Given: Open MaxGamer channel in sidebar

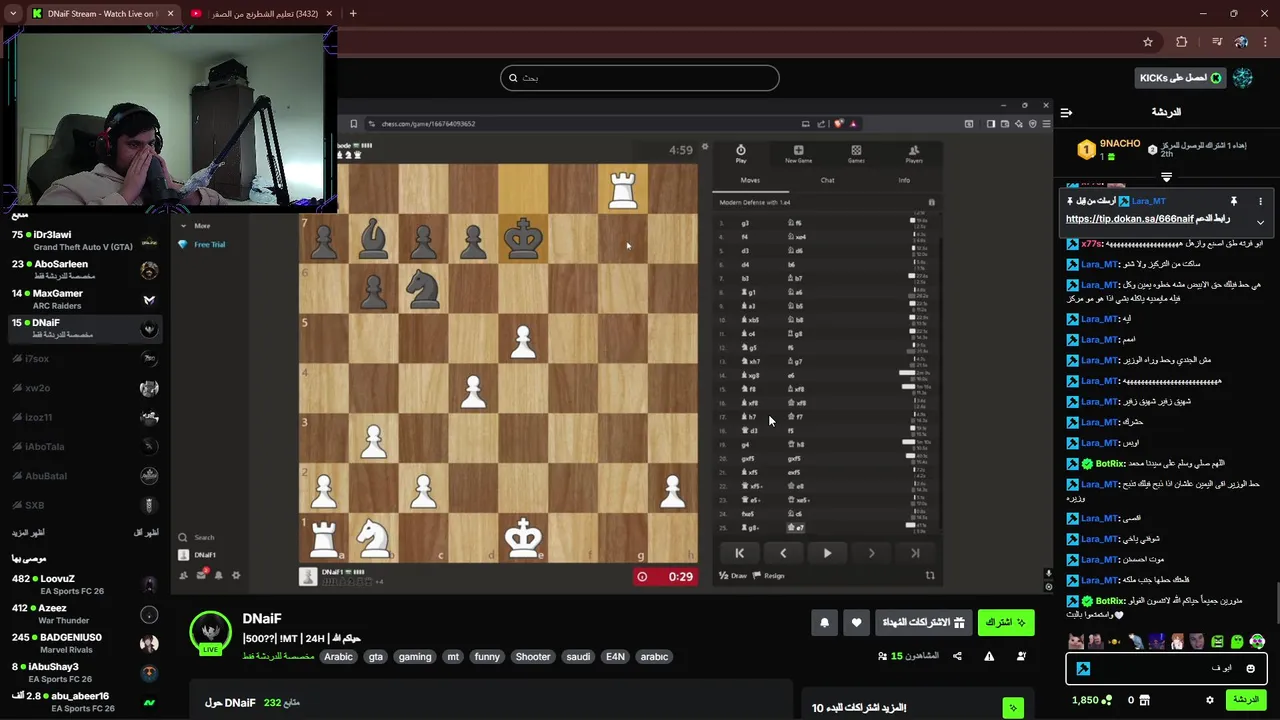Looking at the screenshot, I should tap(84, 299).
